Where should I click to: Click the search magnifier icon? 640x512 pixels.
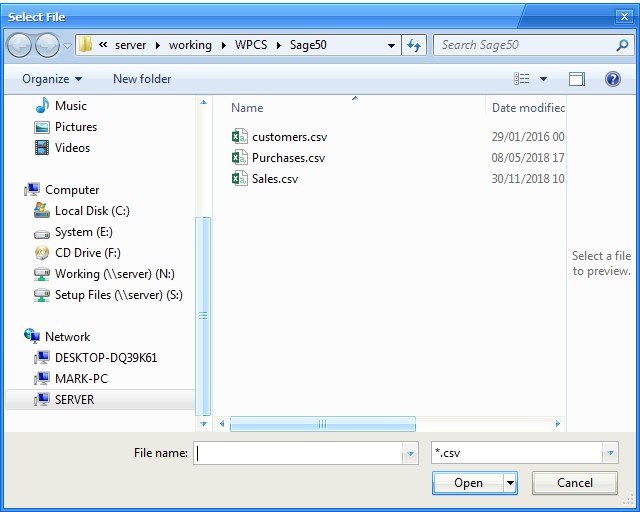pyautogui.click(x=622, y=45)
